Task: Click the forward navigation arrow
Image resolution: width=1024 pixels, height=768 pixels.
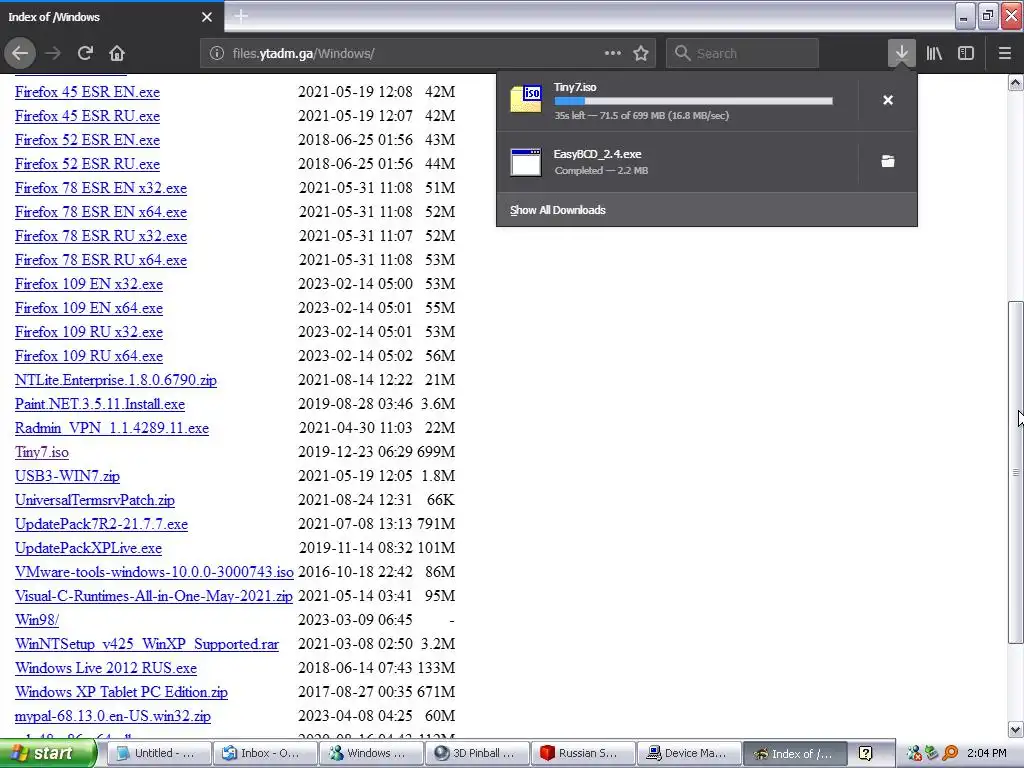Action: (53, 53)
